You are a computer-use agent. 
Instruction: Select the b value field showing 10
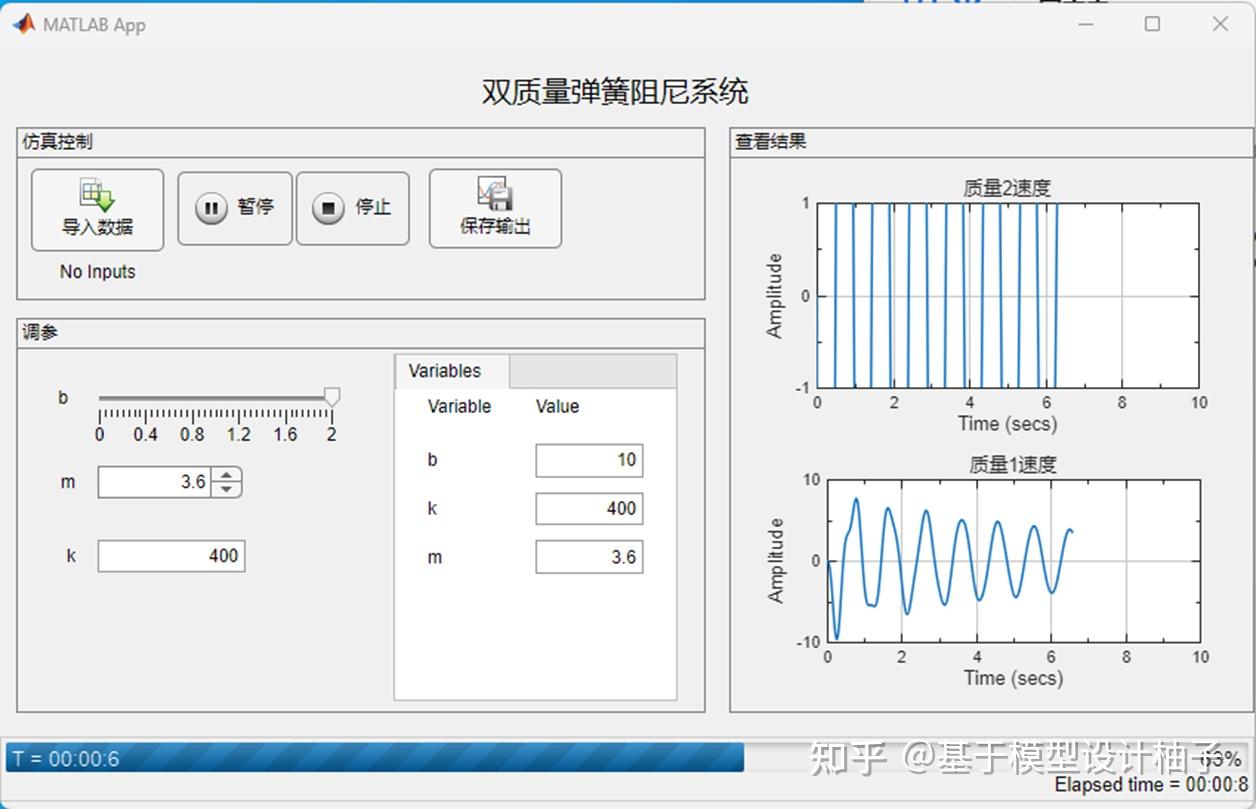(589, 460)
